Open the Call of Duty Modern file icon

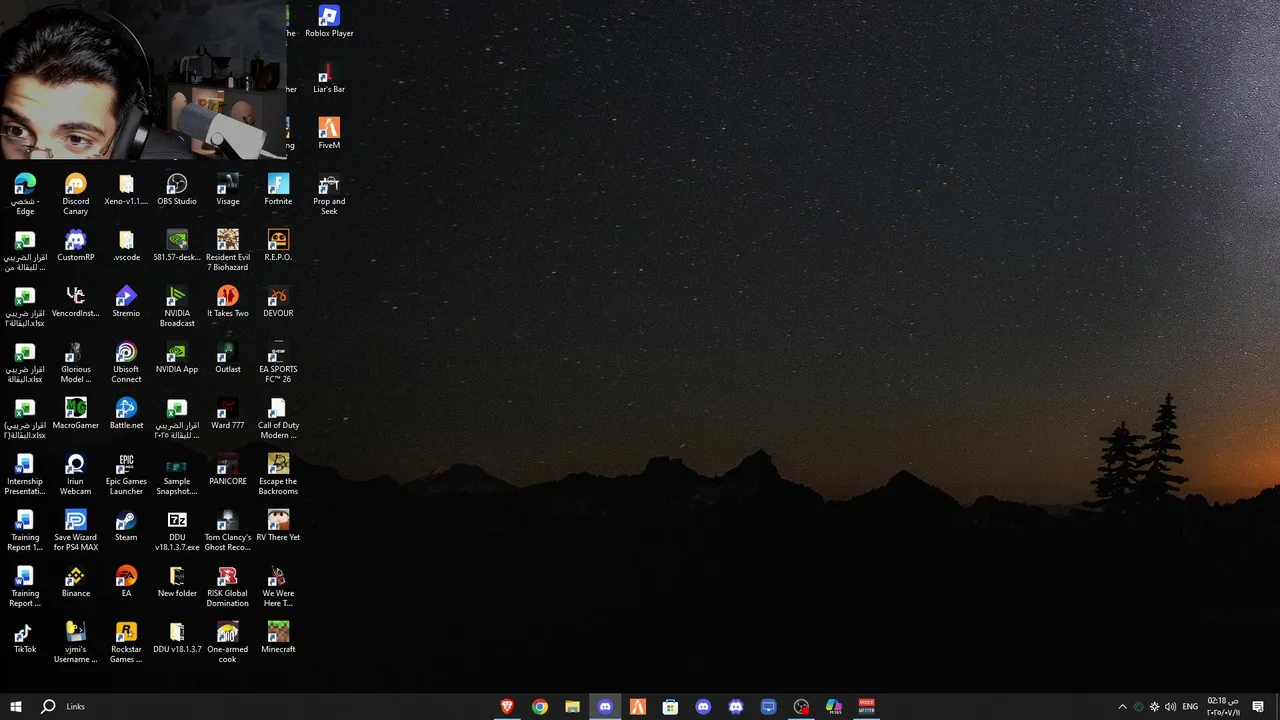point(278,419)
